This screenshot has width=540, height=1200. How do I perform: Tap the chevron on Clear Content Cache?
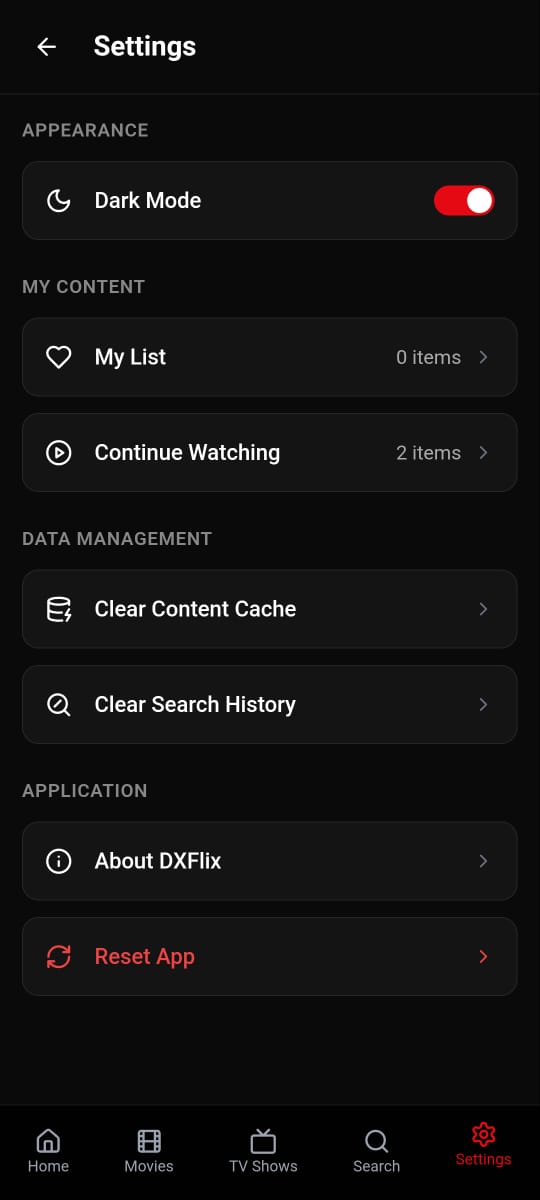click(x=483, y=609)
